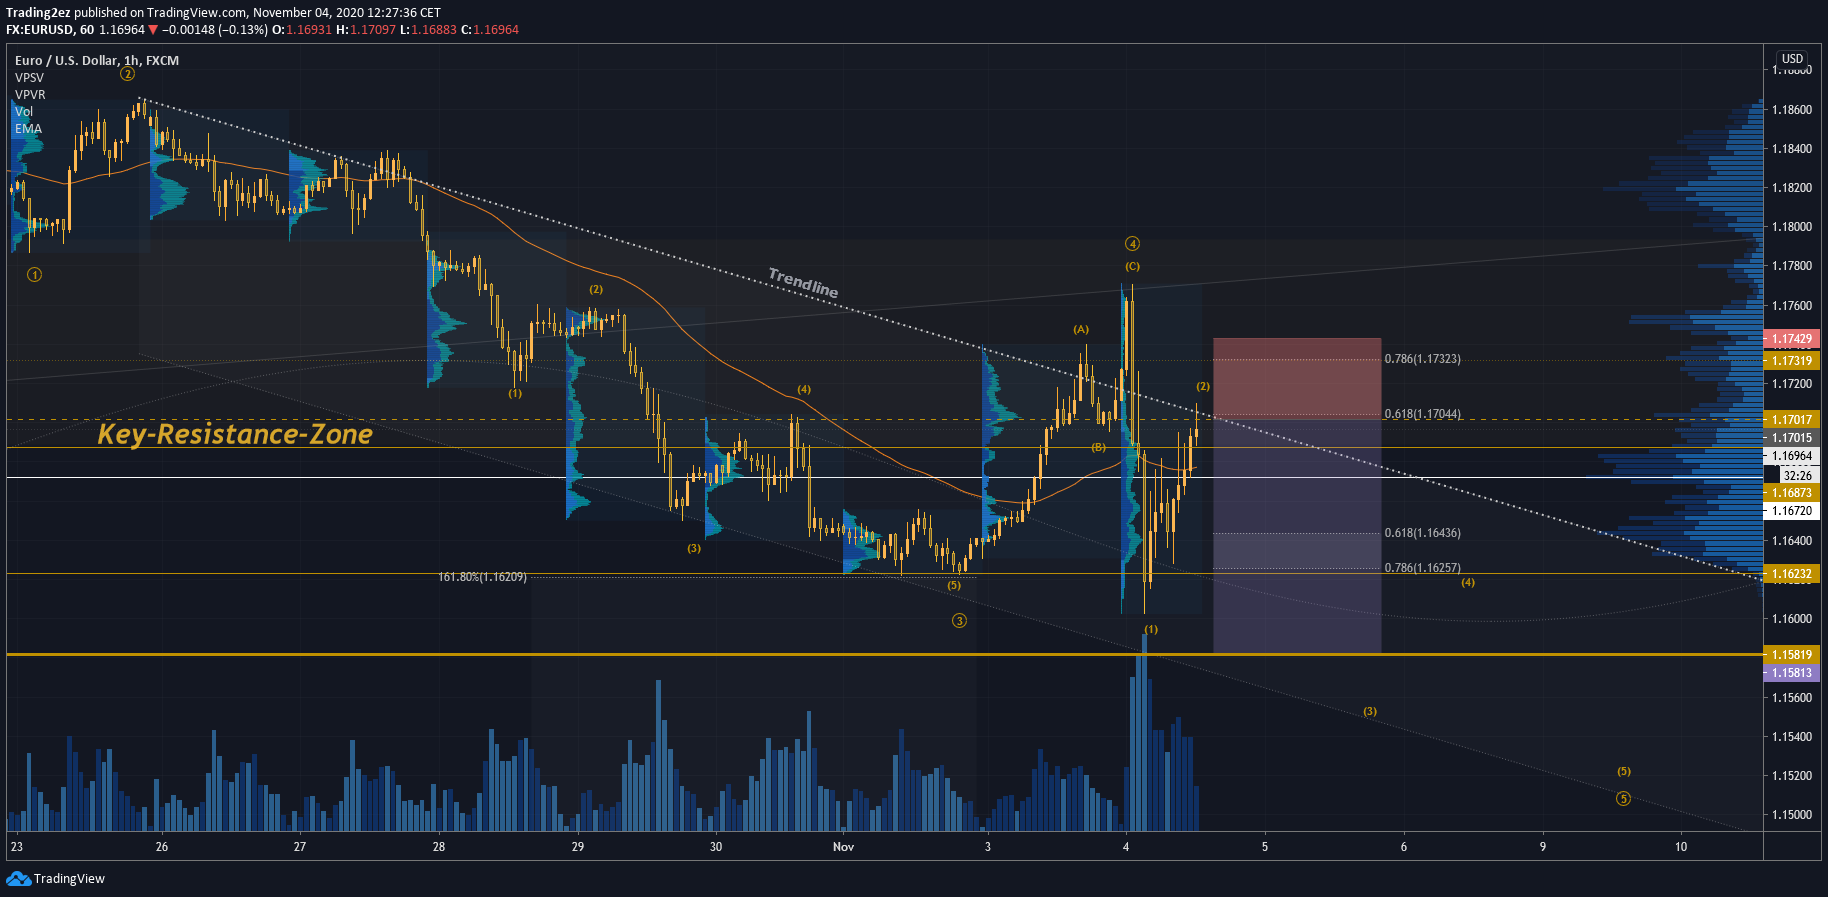Click the 10 date label on time axis

click(x=1681, y=847)
